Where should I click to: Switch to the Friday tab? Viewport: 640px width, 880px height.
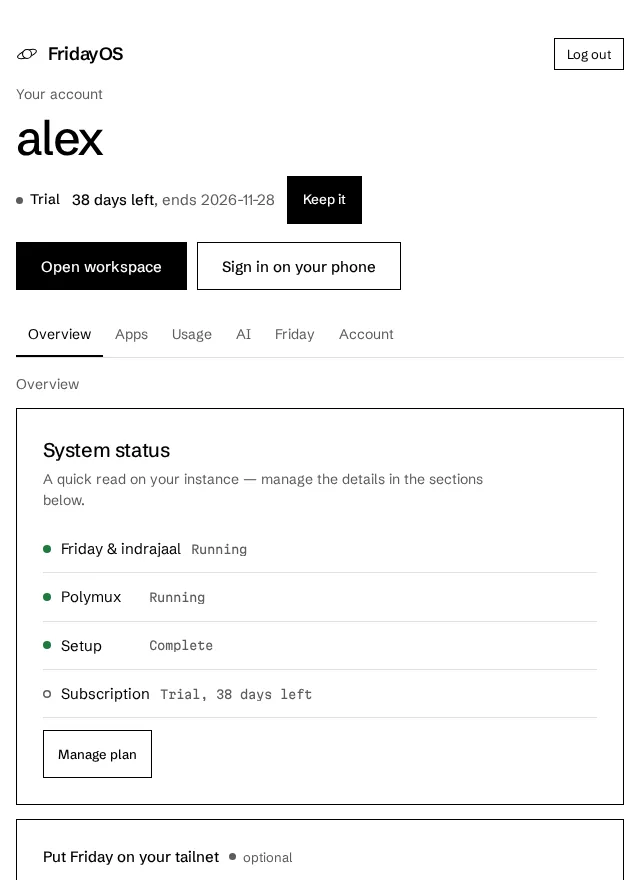click(x=294, y=334)
